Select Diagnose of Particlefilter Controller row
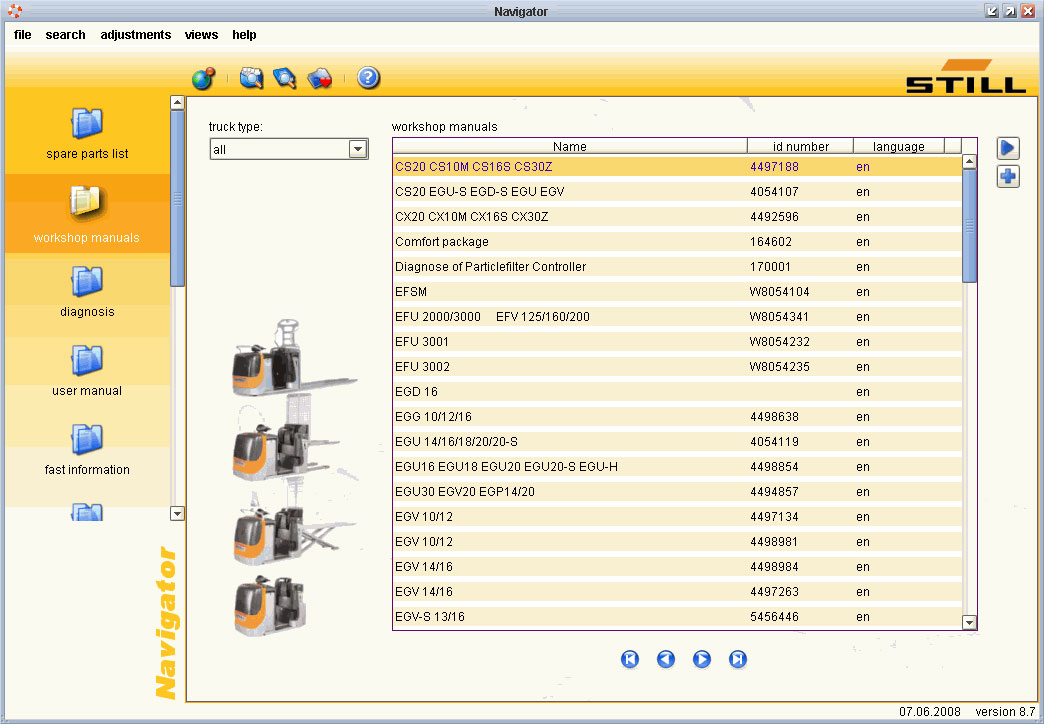The height and width of the screenshot is (724, 1044). coord(677,266)
